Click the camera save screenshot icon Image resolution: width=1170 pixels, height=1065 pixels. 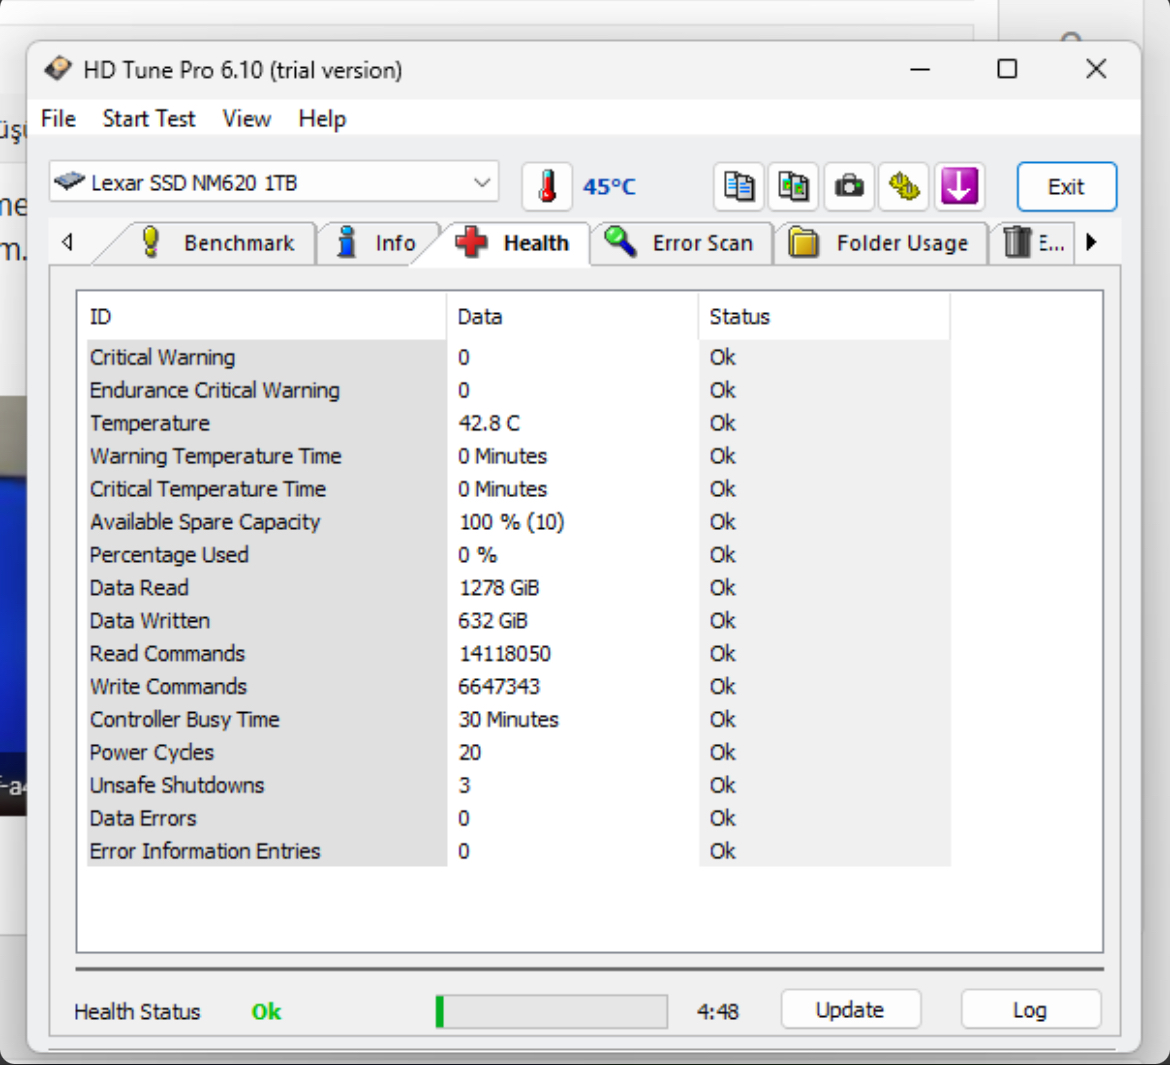(849, 187)
